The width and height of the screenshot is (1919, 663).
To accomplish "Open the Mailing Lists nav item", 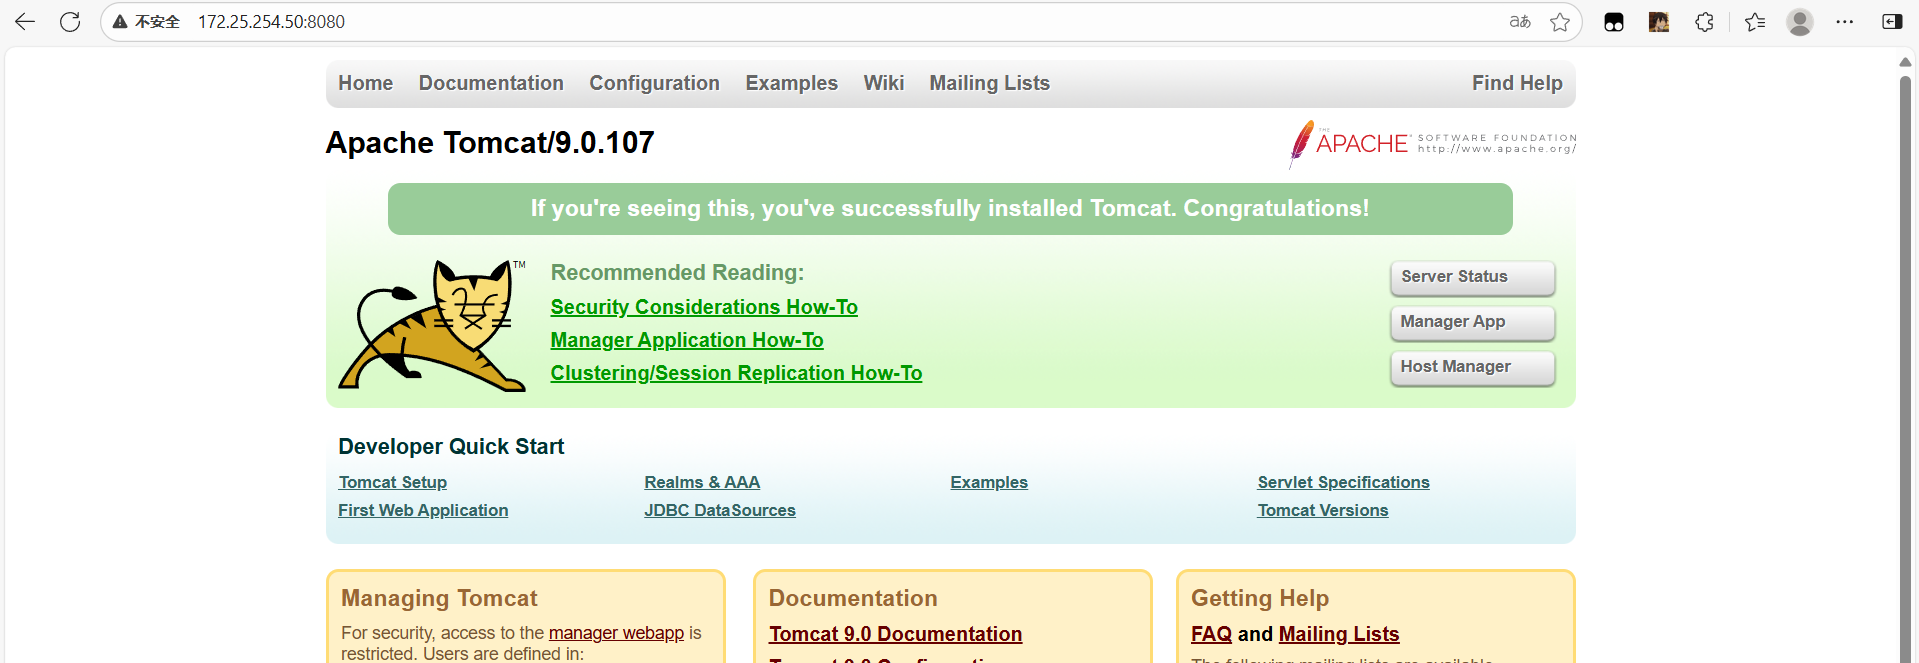I will 989,83.
